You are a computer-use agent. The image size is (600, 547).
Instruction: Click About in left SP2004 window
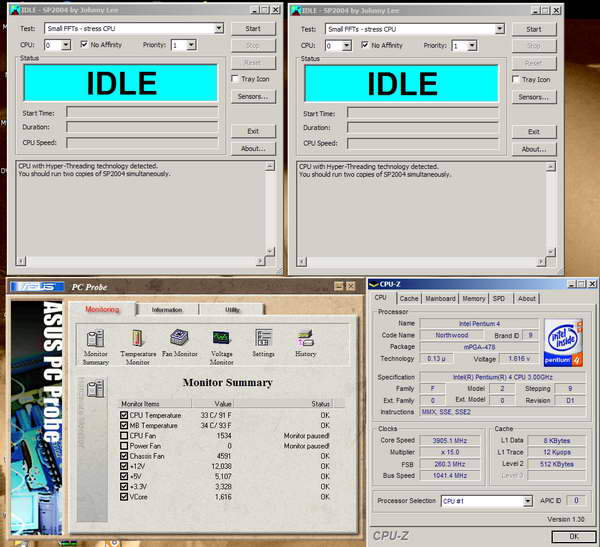(x=253, y=149)
